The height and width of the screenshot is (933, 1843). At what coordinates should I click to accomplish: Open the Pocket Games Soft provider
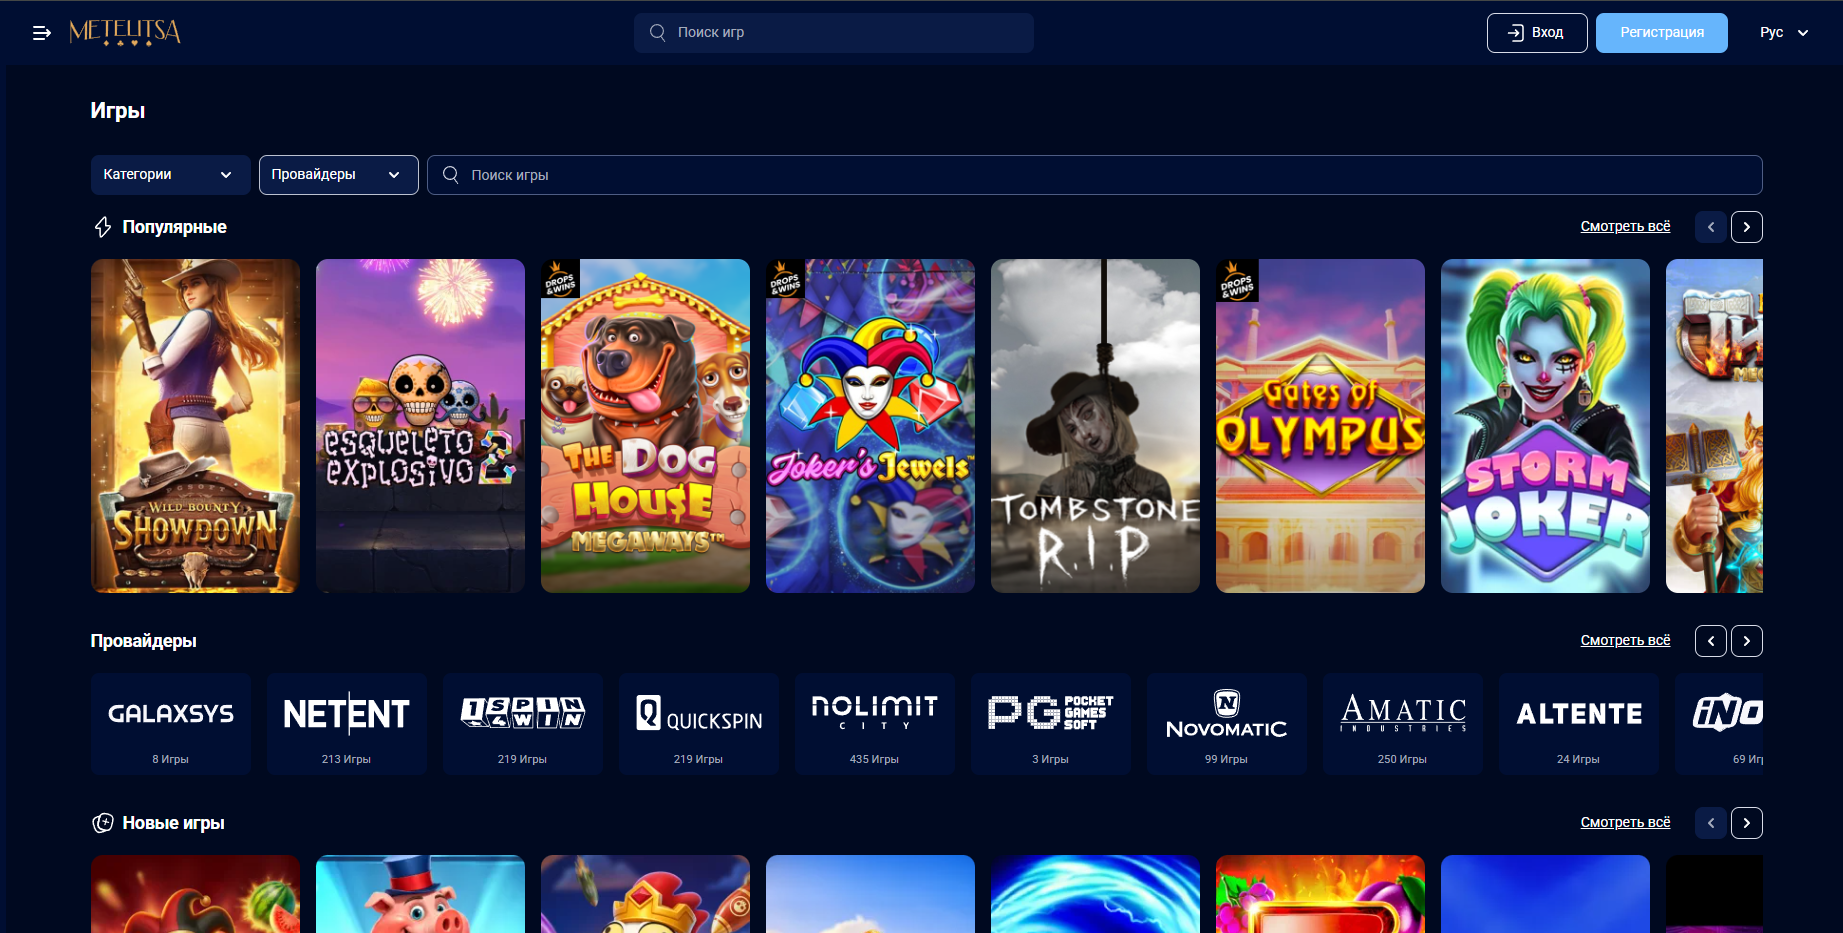[x=1051, y=724]
